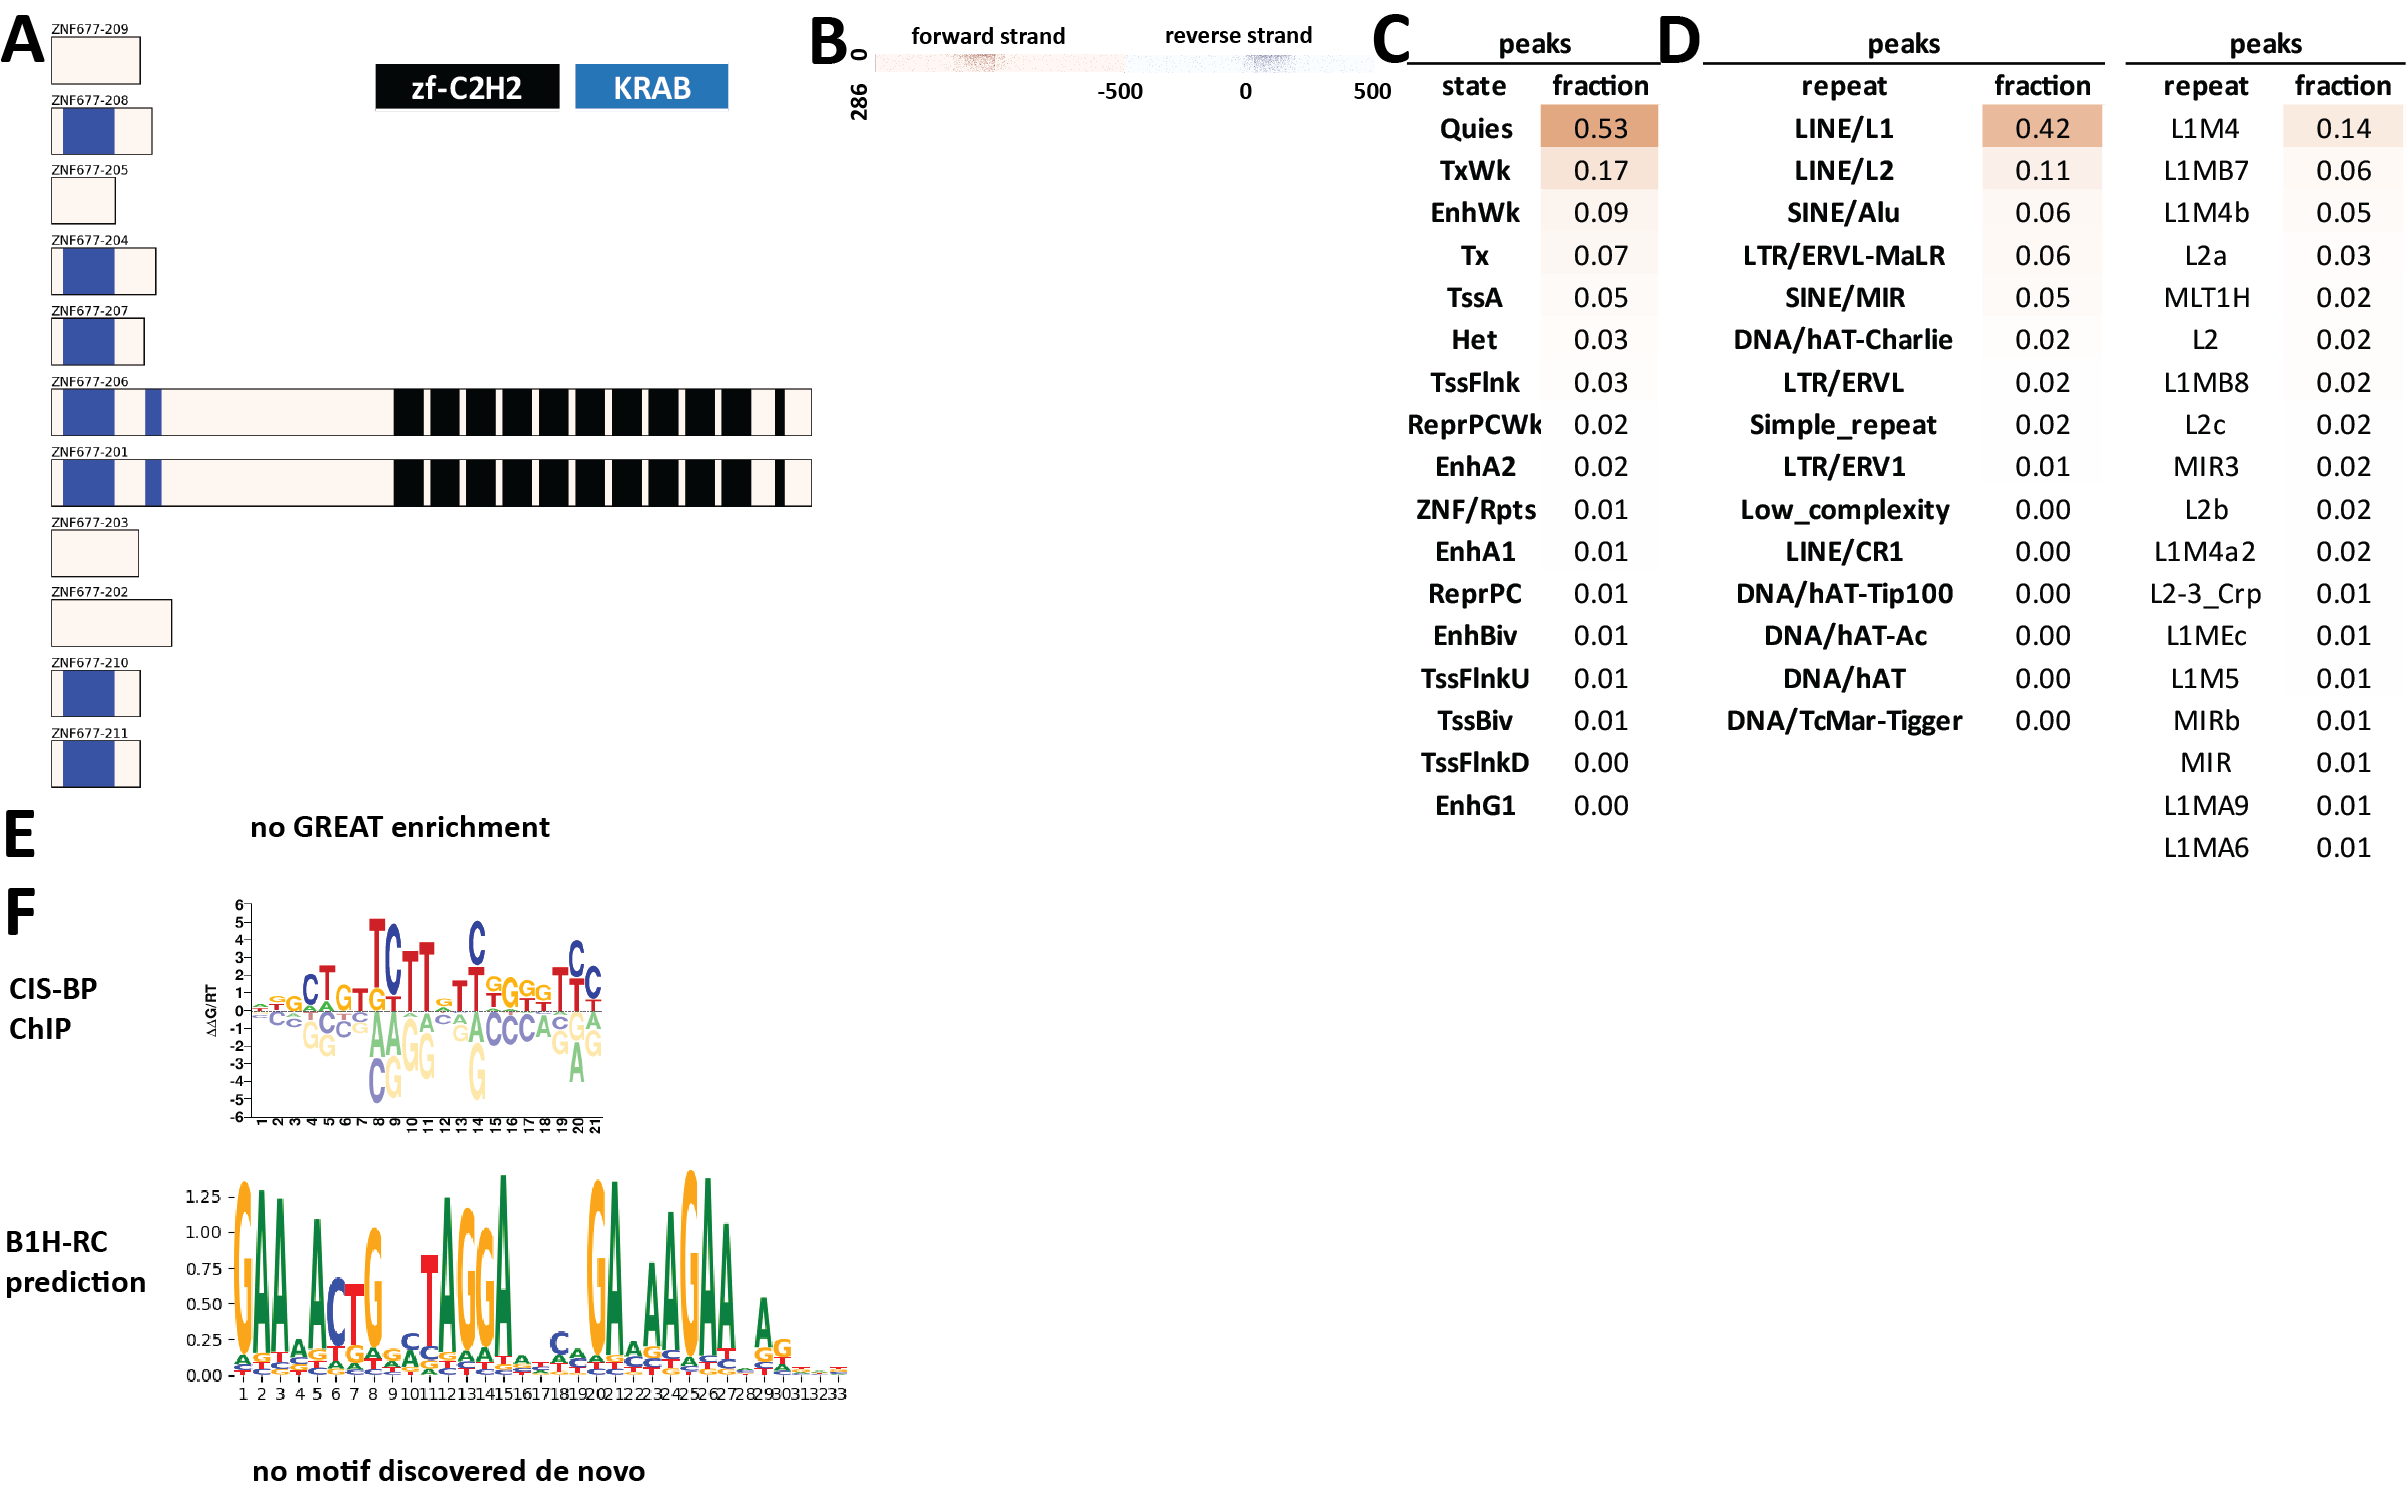This screenshot has height=1493, width=2406.
Task: Select the ZNF677-206 isoform bar
Action: click(x=430, y=412)
